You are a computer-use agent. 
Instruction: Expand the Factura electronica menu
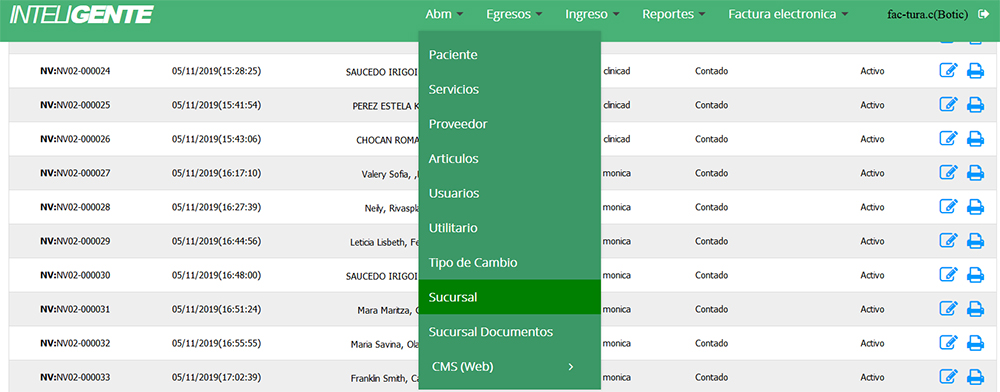pyautogui.click(x=788, y=14)
